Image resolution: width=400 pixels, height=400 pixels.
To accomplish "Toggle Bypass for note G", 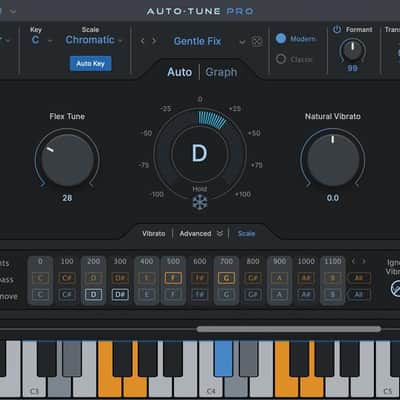I will click(x=226, y=278).
